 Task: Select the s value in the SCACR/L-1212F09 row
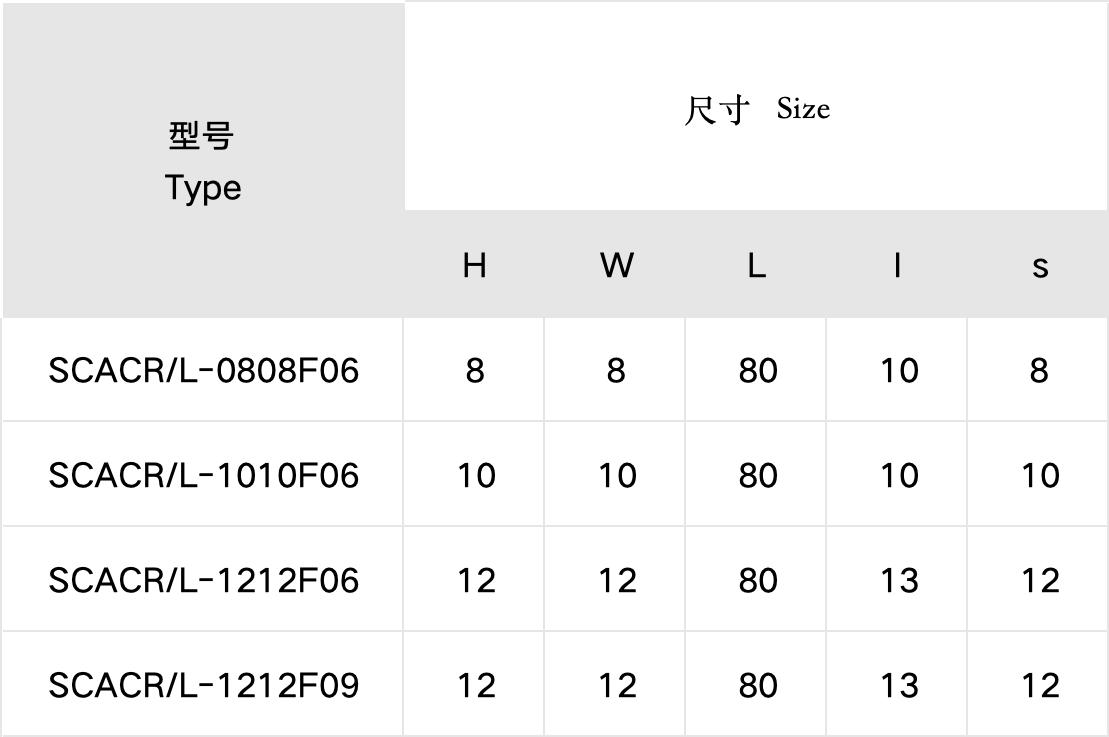coord(1040,685)
